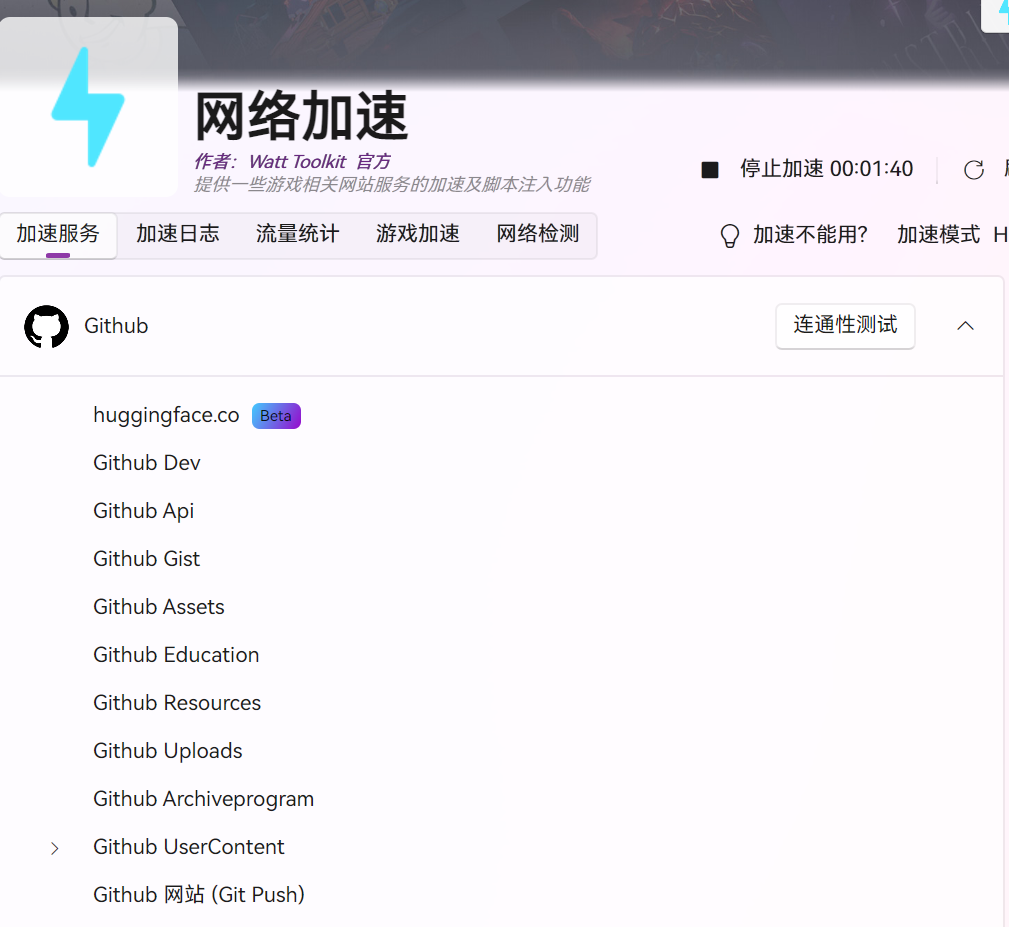Select the Github Api entry
Image resolution: width=1009 pixels, height=927 pixels.
pyautogui.click(x=143, y=511)
